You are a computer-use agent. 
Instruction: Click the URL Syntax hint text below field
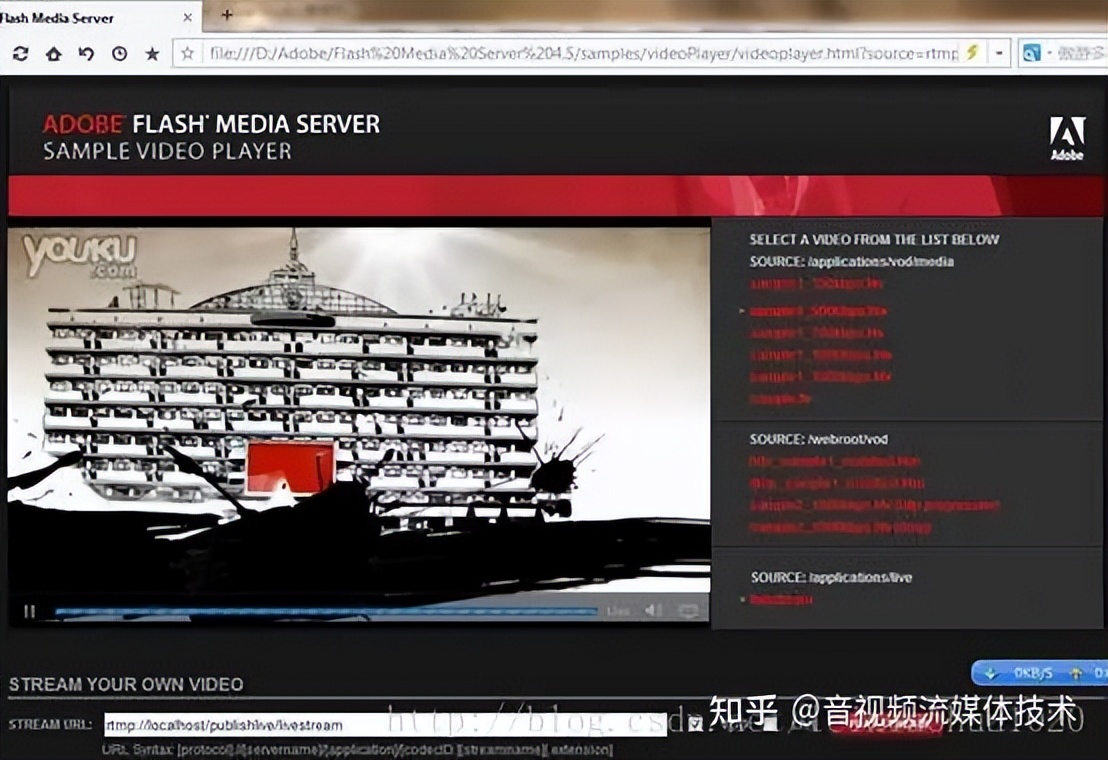click(x=357, y=749)
